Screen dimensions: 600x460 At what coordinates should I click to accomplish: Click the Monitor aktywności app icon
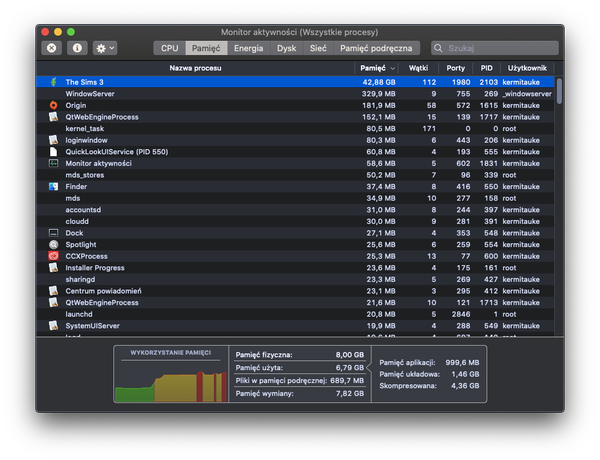54,163
